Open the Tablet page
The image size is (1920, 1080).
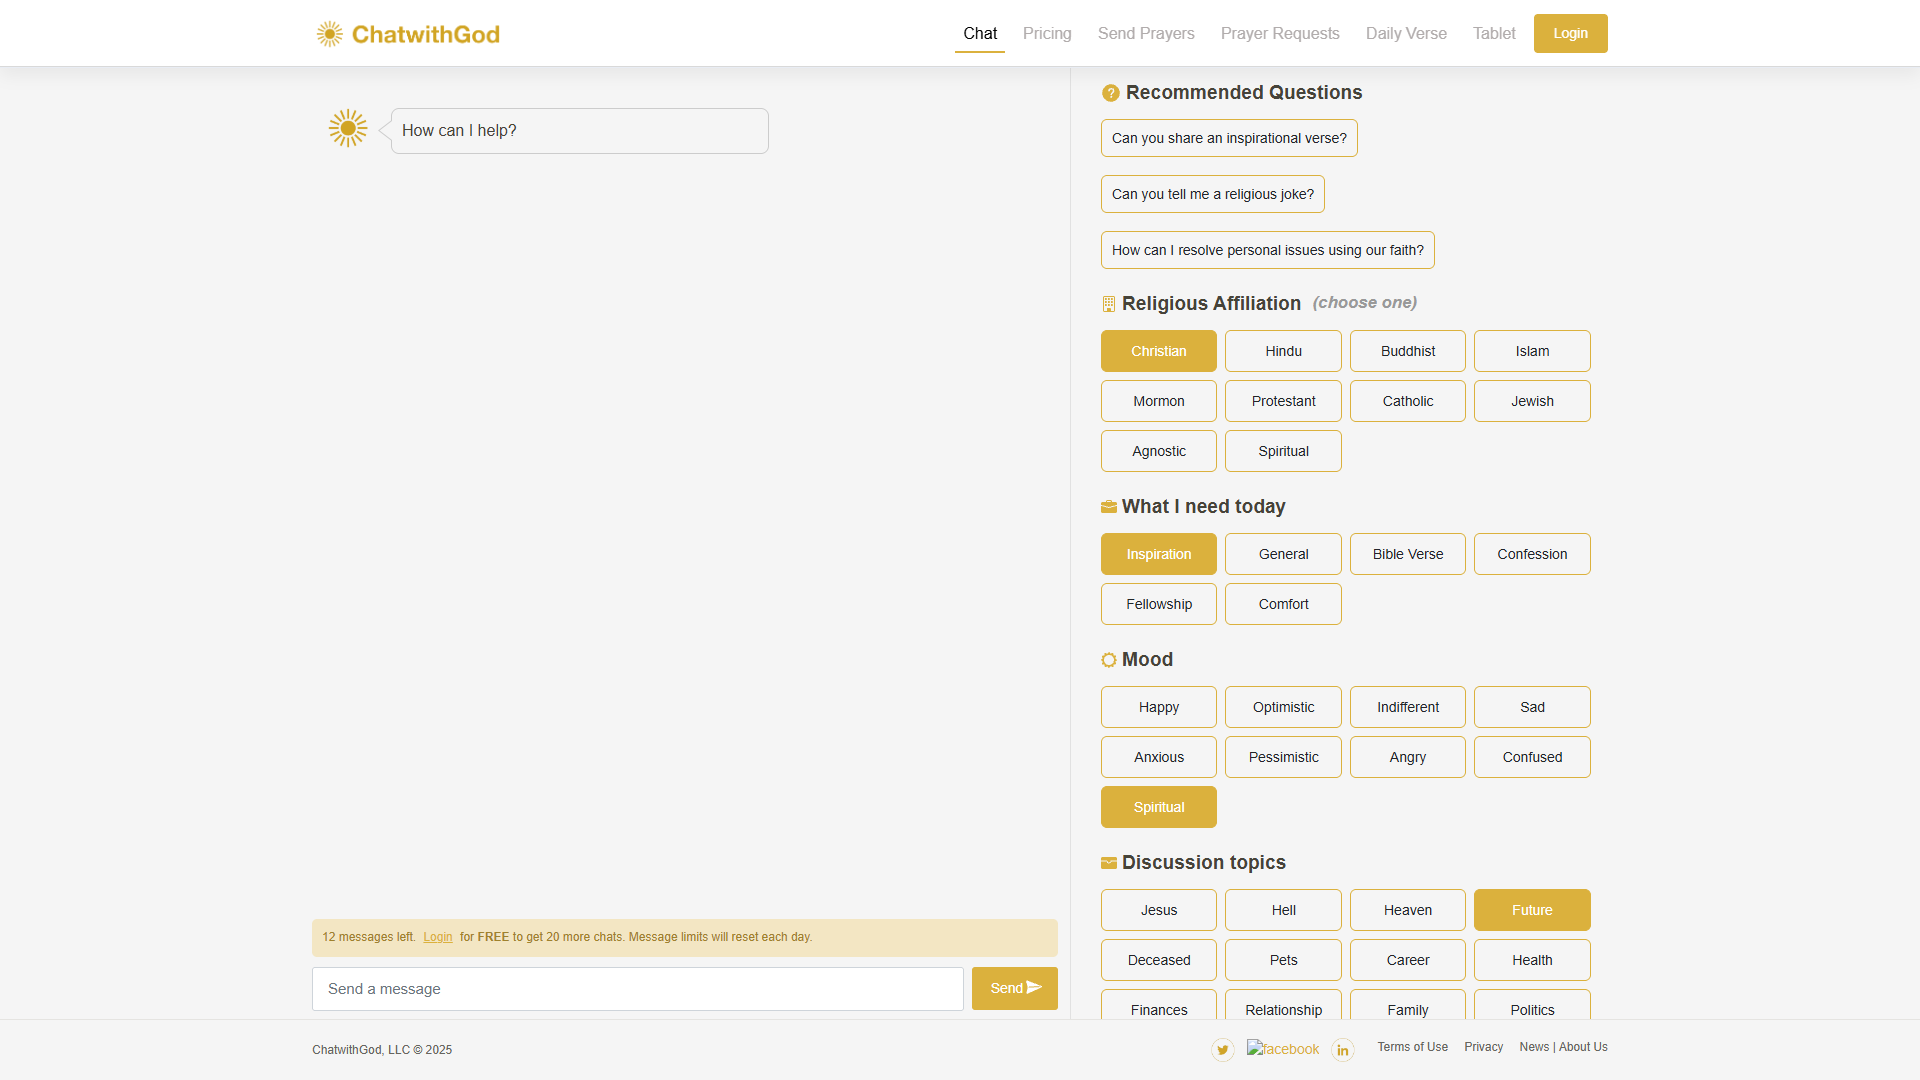coord(1494,33)
